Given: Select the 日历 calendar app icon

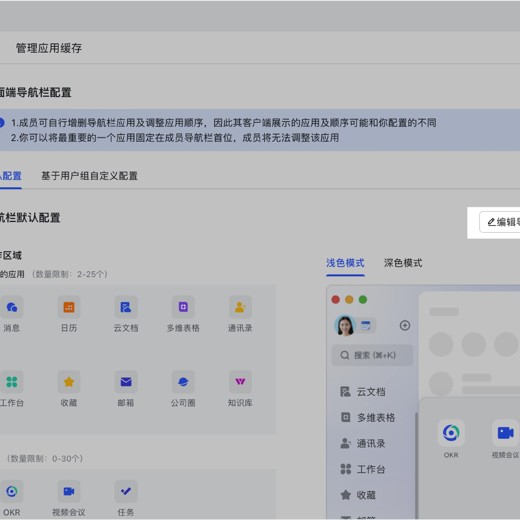Looking at the screenshot, I should [x=69, y=307].
